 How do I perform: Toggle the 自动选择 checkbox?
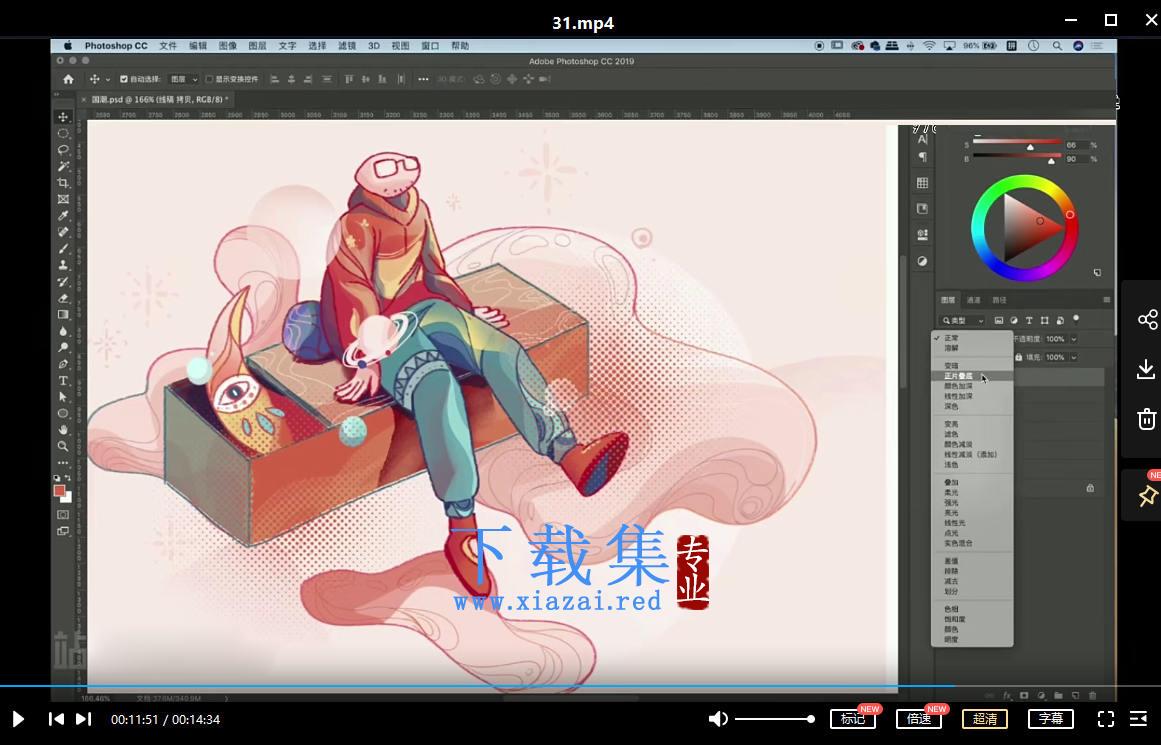point(124,79)
